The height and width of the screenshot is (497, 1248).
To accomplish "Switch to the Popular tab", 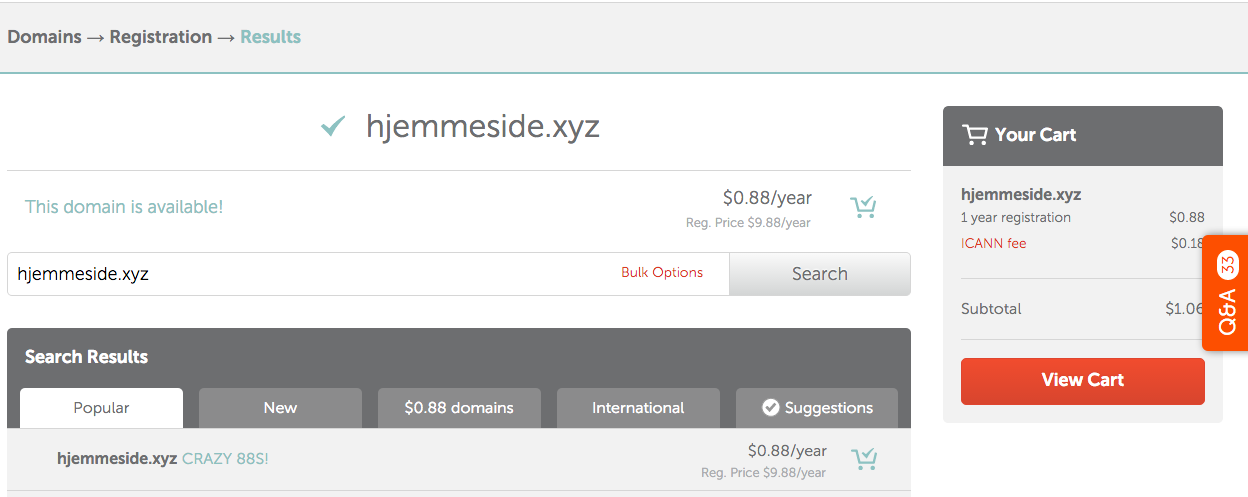I will pos(101,408).
